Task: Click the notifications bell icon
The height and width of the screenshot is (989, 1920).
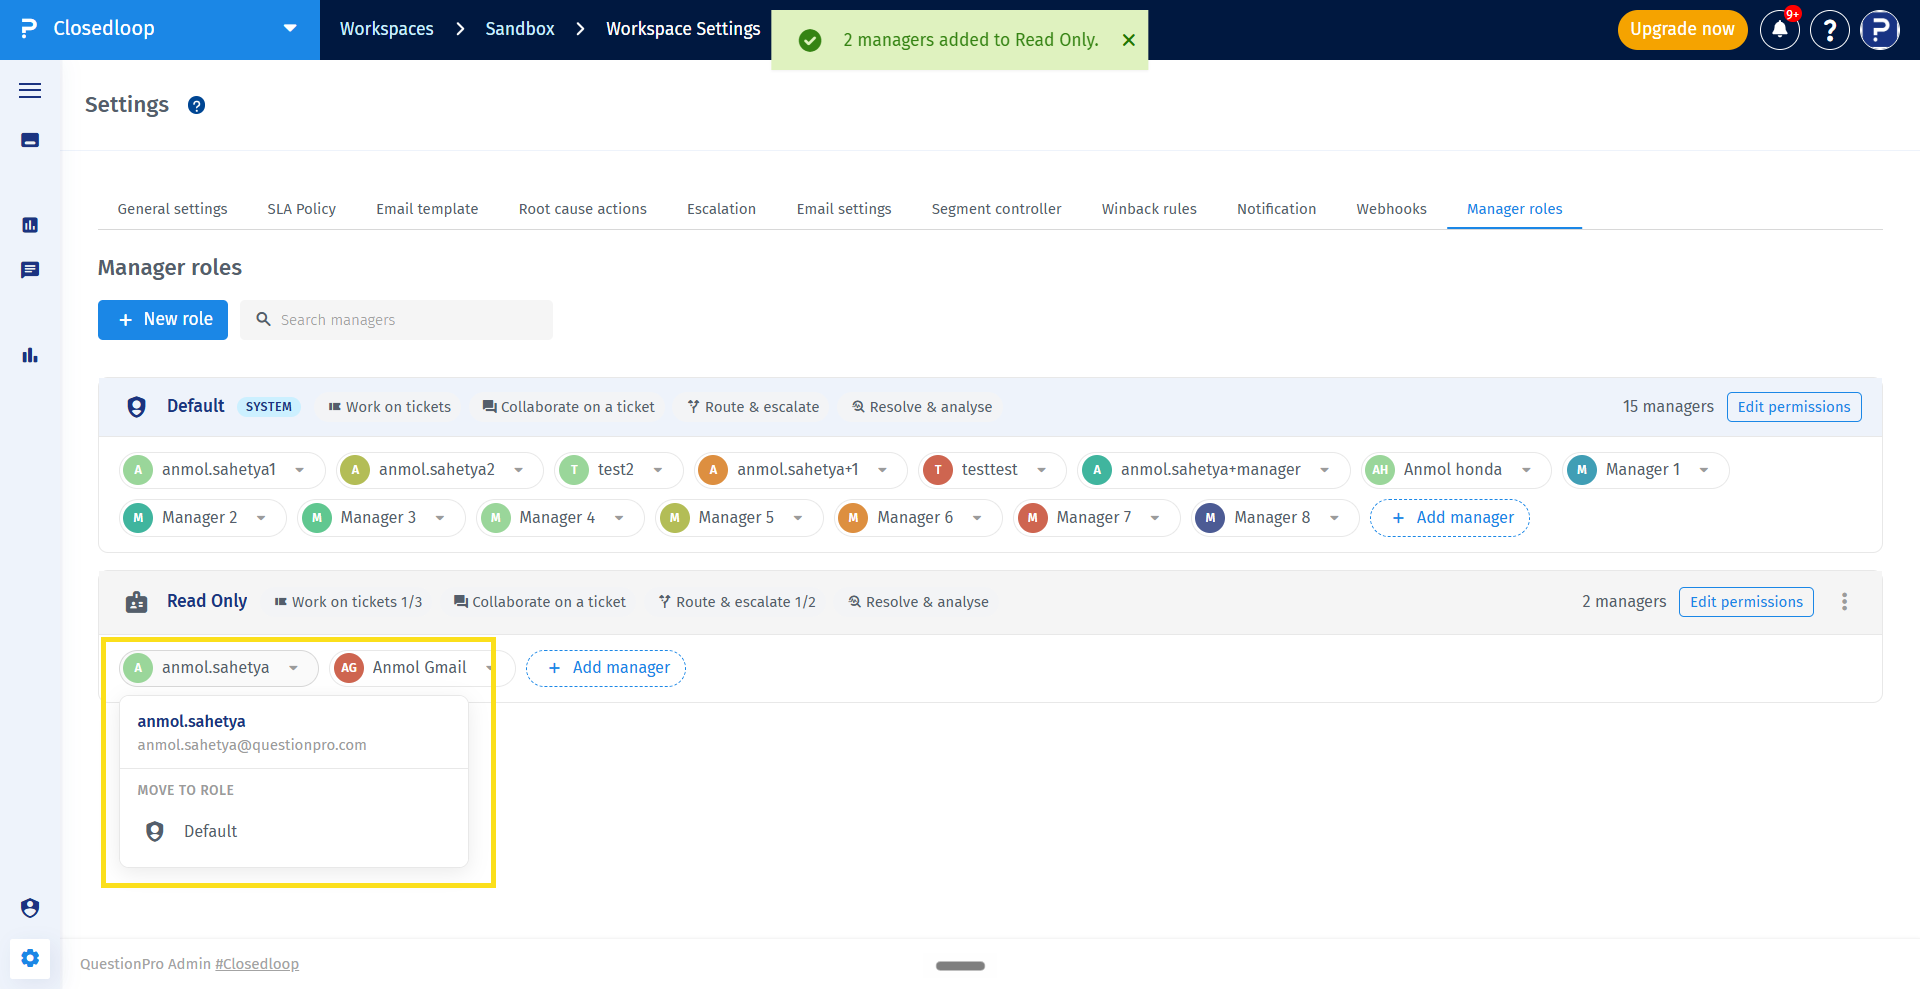Action: 1780,30
